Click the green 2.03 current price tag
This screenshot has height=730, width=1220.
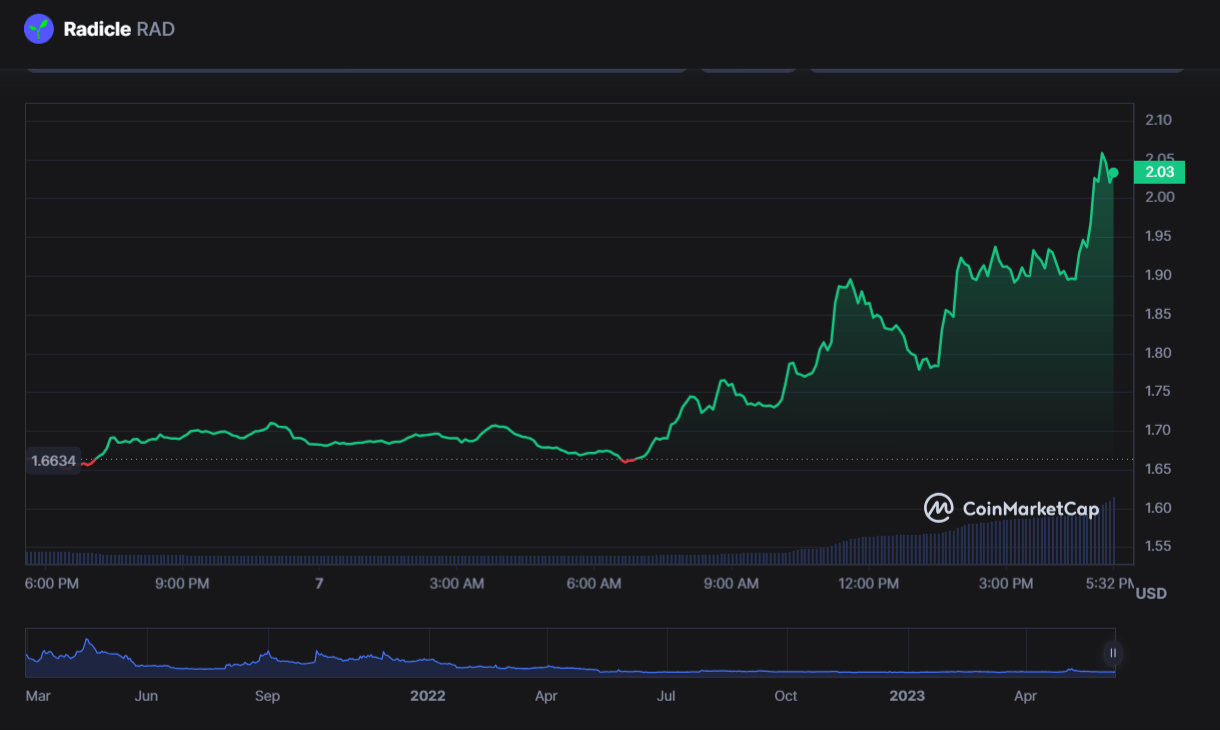tap(1160, 172)
